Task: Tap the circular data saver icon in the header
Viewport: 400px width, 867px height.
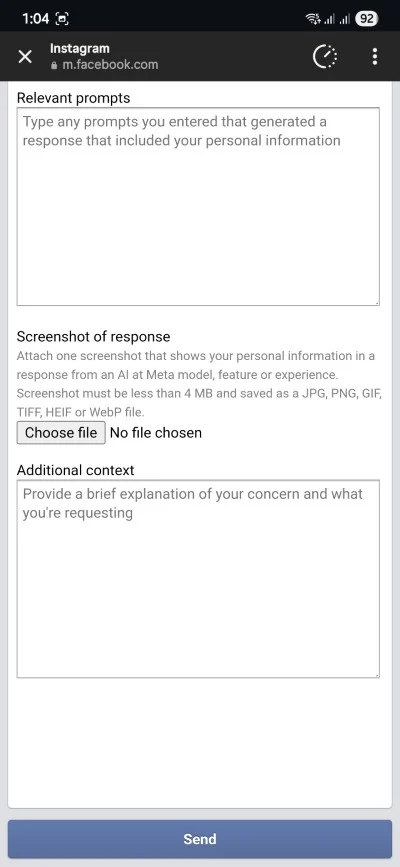Action: pyautogui.click(x=325, y=56)
